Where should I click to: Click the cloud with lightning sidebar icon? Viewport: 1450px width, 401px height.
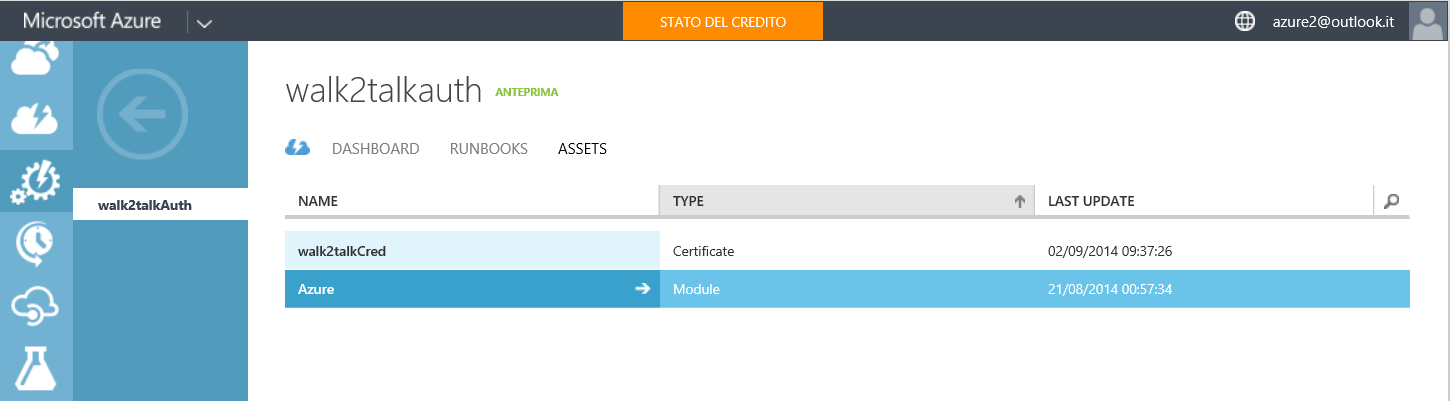tap(36, 119)
